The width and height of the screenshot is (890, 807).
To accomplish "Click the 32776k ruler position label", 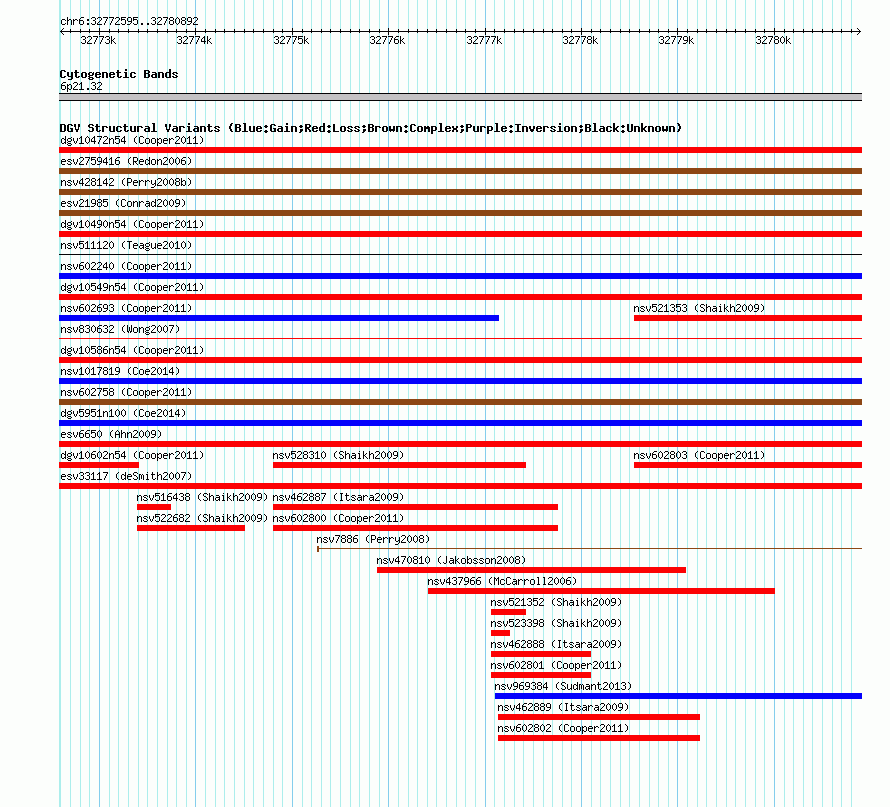I will pos(387,40).
